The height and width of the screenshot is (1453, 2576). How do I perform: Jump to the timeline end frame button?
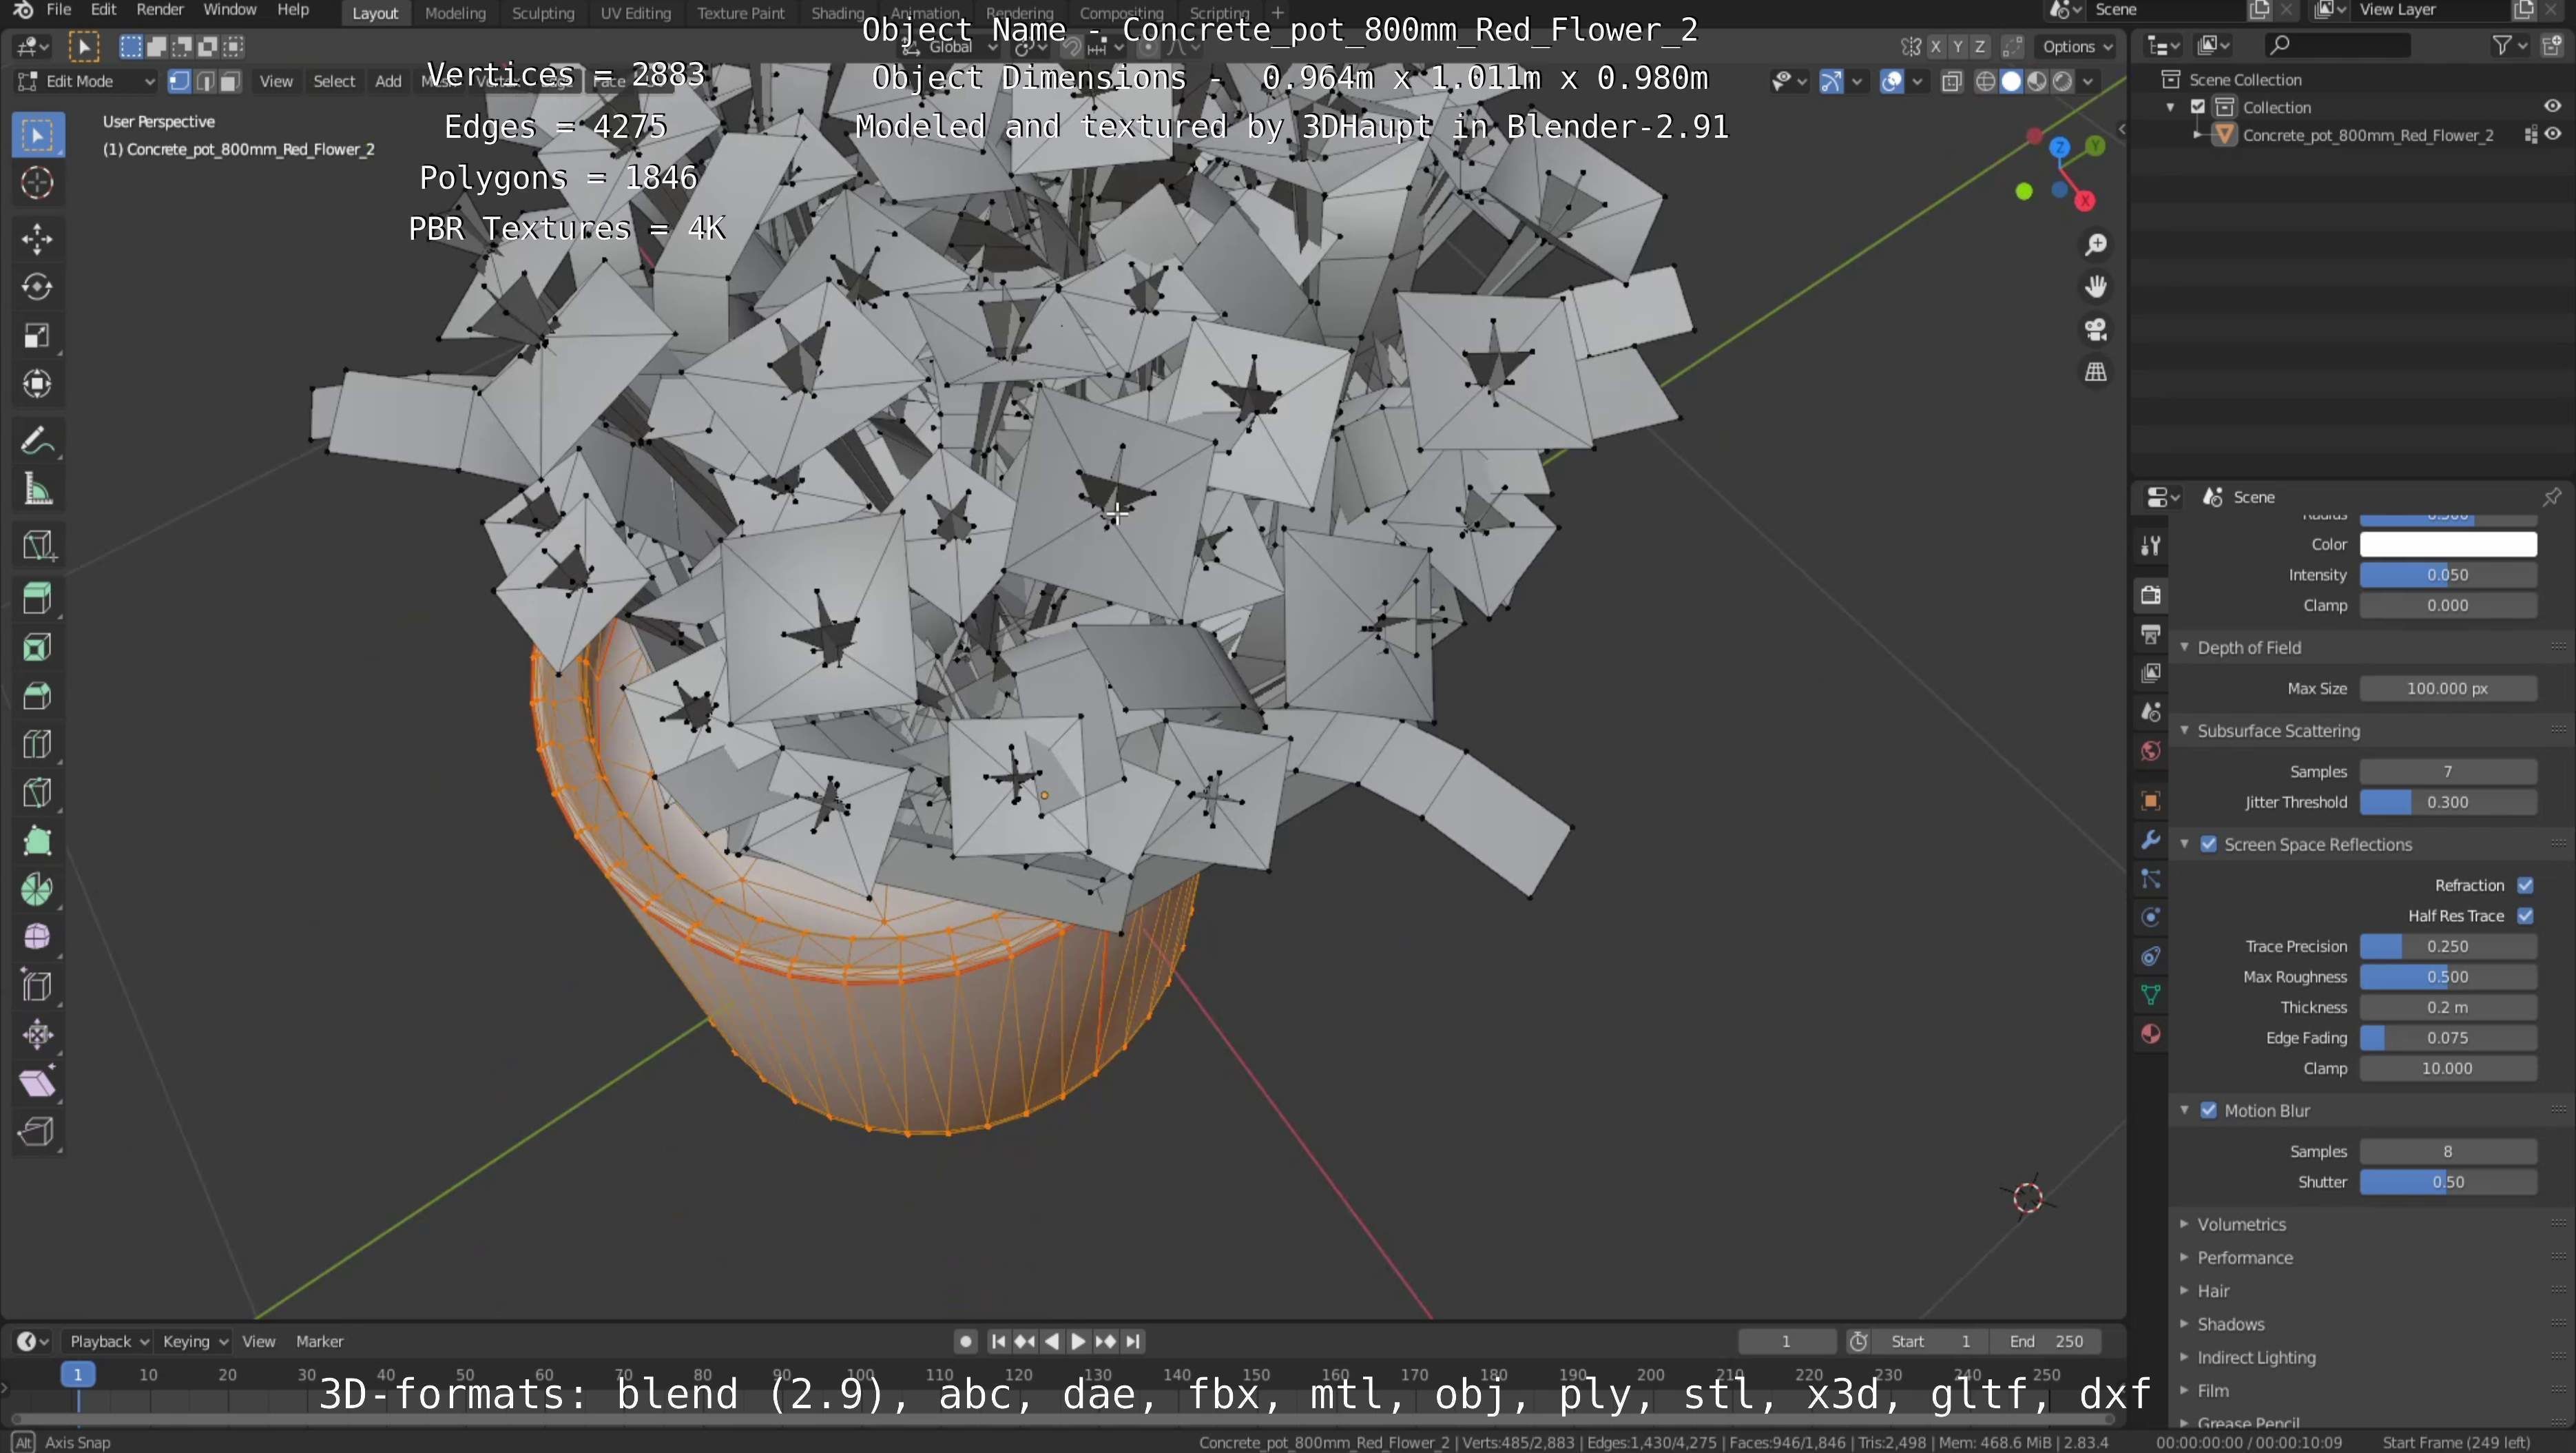[x=1132, y=1342]
